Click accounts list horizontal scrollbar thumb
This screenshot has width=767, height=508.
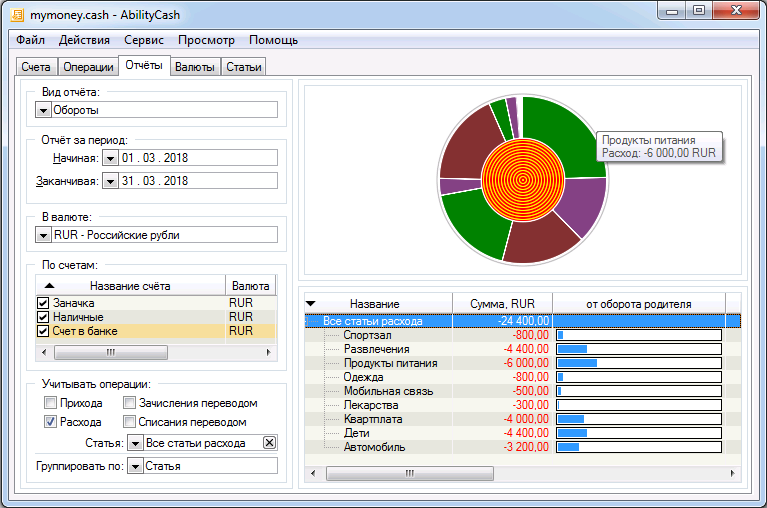pyautogui.click(x=111, y=352)
